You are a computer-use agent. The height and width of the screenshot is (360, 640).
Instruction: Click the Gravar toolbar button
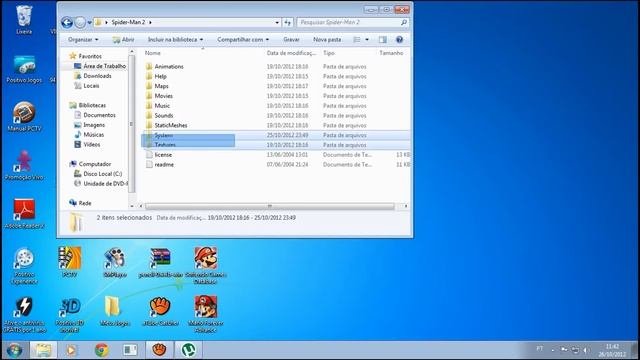coord(291,40)
